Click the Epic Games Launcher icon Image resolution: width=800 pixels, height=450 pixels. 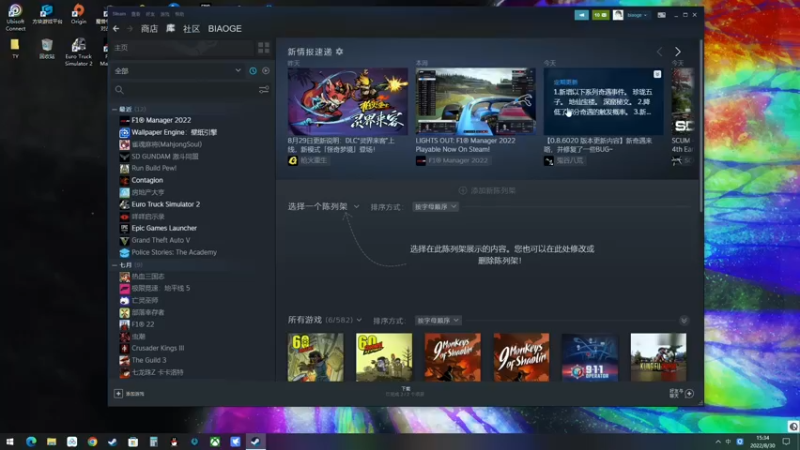click(124, 228)
